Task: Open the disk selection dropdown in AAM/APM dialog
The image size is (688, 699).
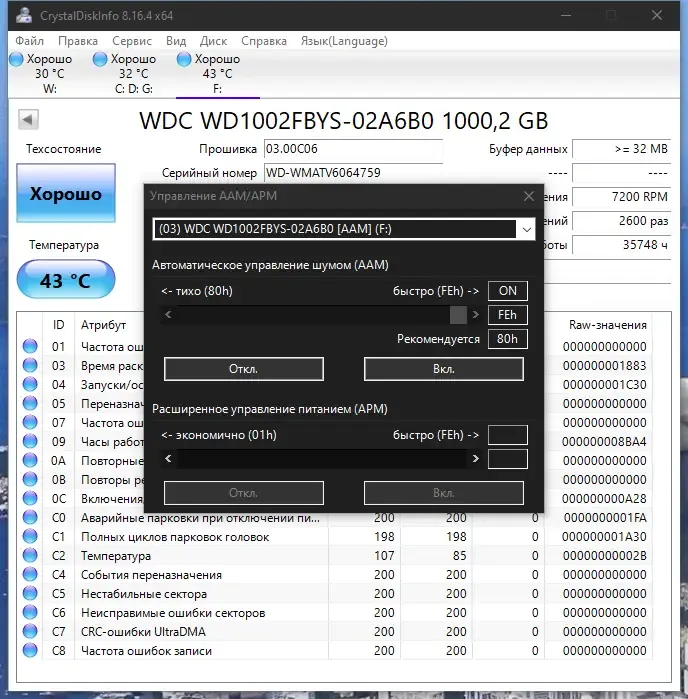Action: [526, 229]
